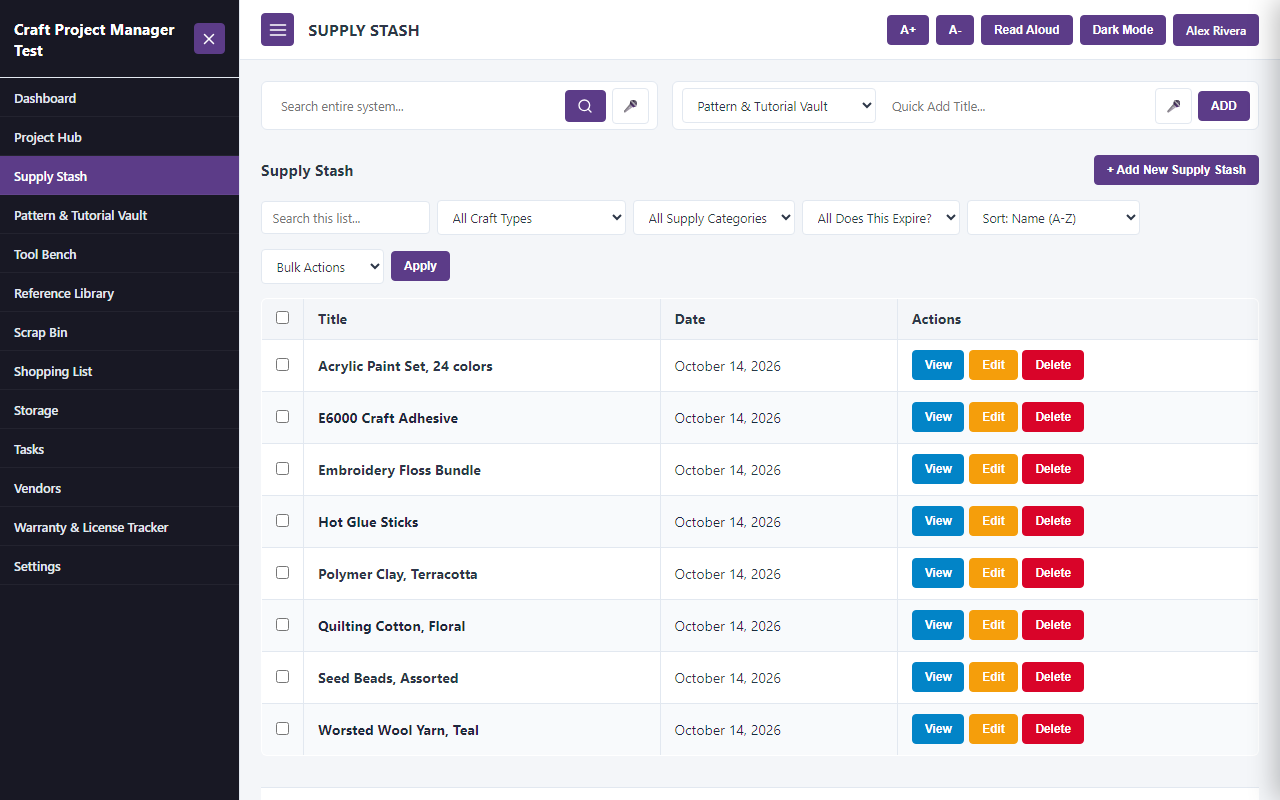Viewport: 1280px width, 800px height.
Task: Expand the All Does This Expire filter
Action: [881, 218]
